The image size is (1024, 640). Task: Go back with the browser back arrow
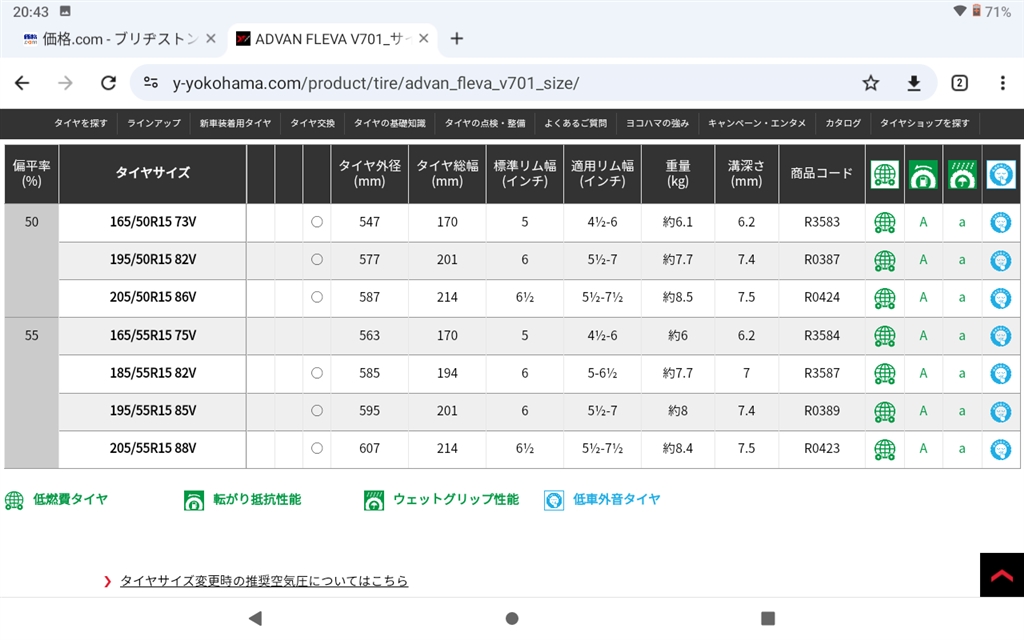(x=22, y=83)
